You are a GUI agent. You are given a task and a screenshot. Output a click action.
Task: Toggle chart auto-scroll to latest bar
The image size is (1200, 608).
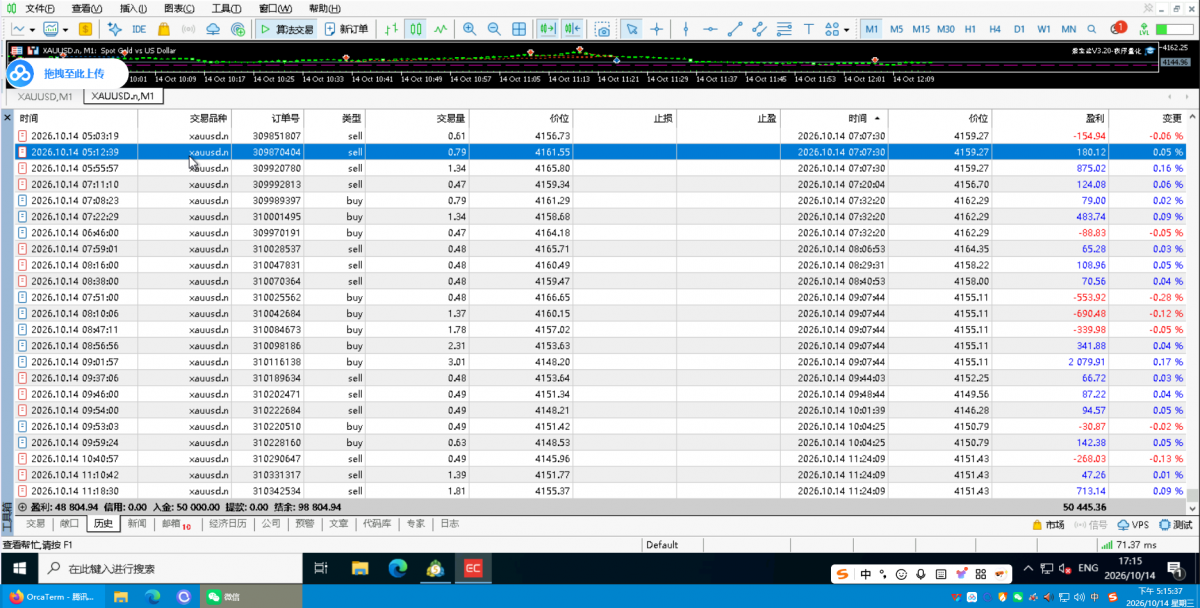point(547,29)
